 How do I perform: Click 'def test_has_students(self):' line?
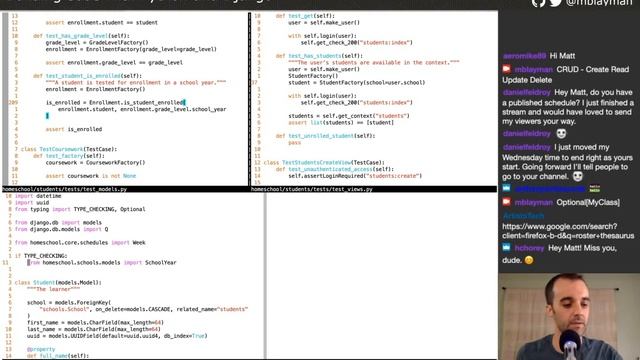click(x=319, y=56)
